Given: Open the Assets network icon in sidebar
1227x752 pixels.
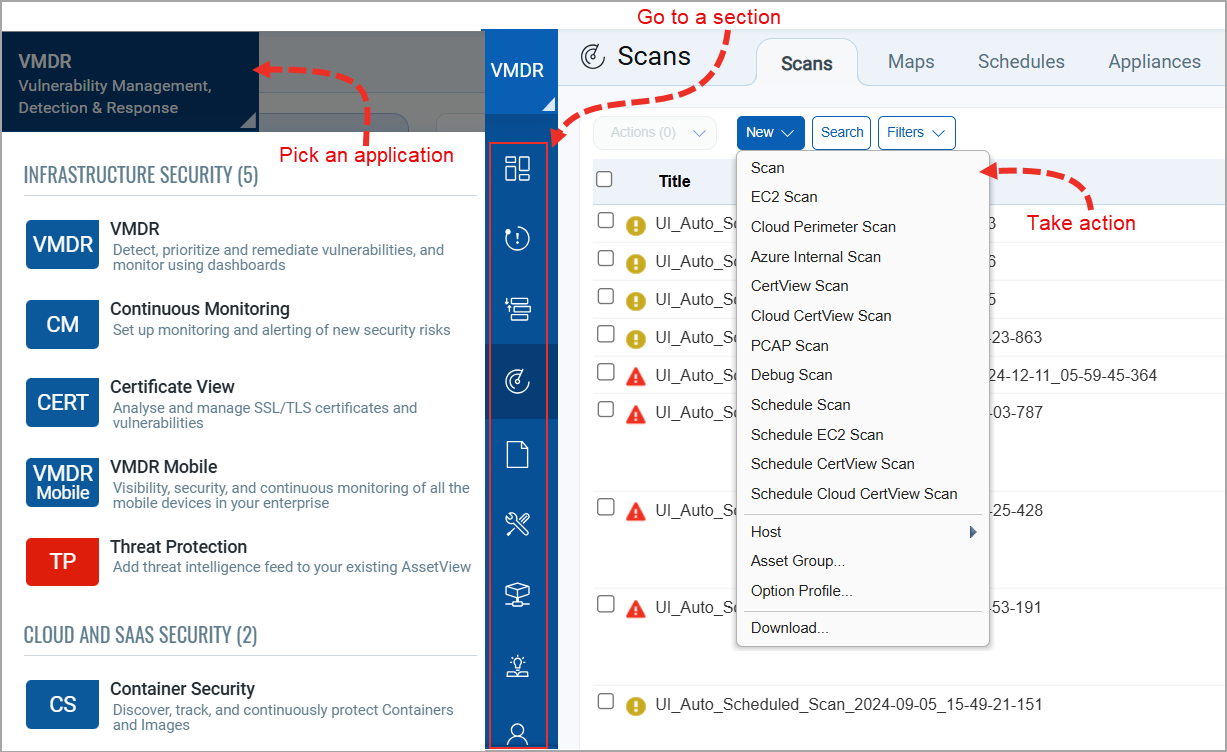Looking at the screenshot, I should (517, 595).
